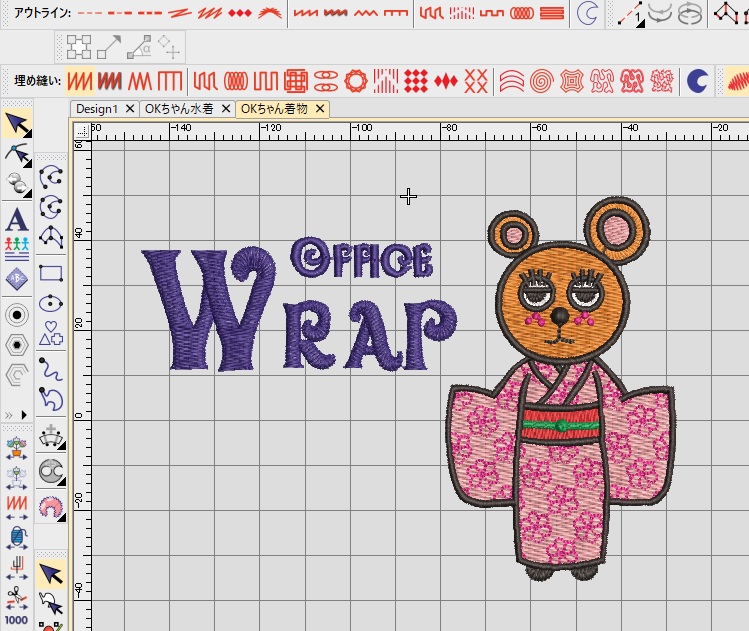Apply the diamond pattern motif fill

pyautogui.click(x=416, y=81)
